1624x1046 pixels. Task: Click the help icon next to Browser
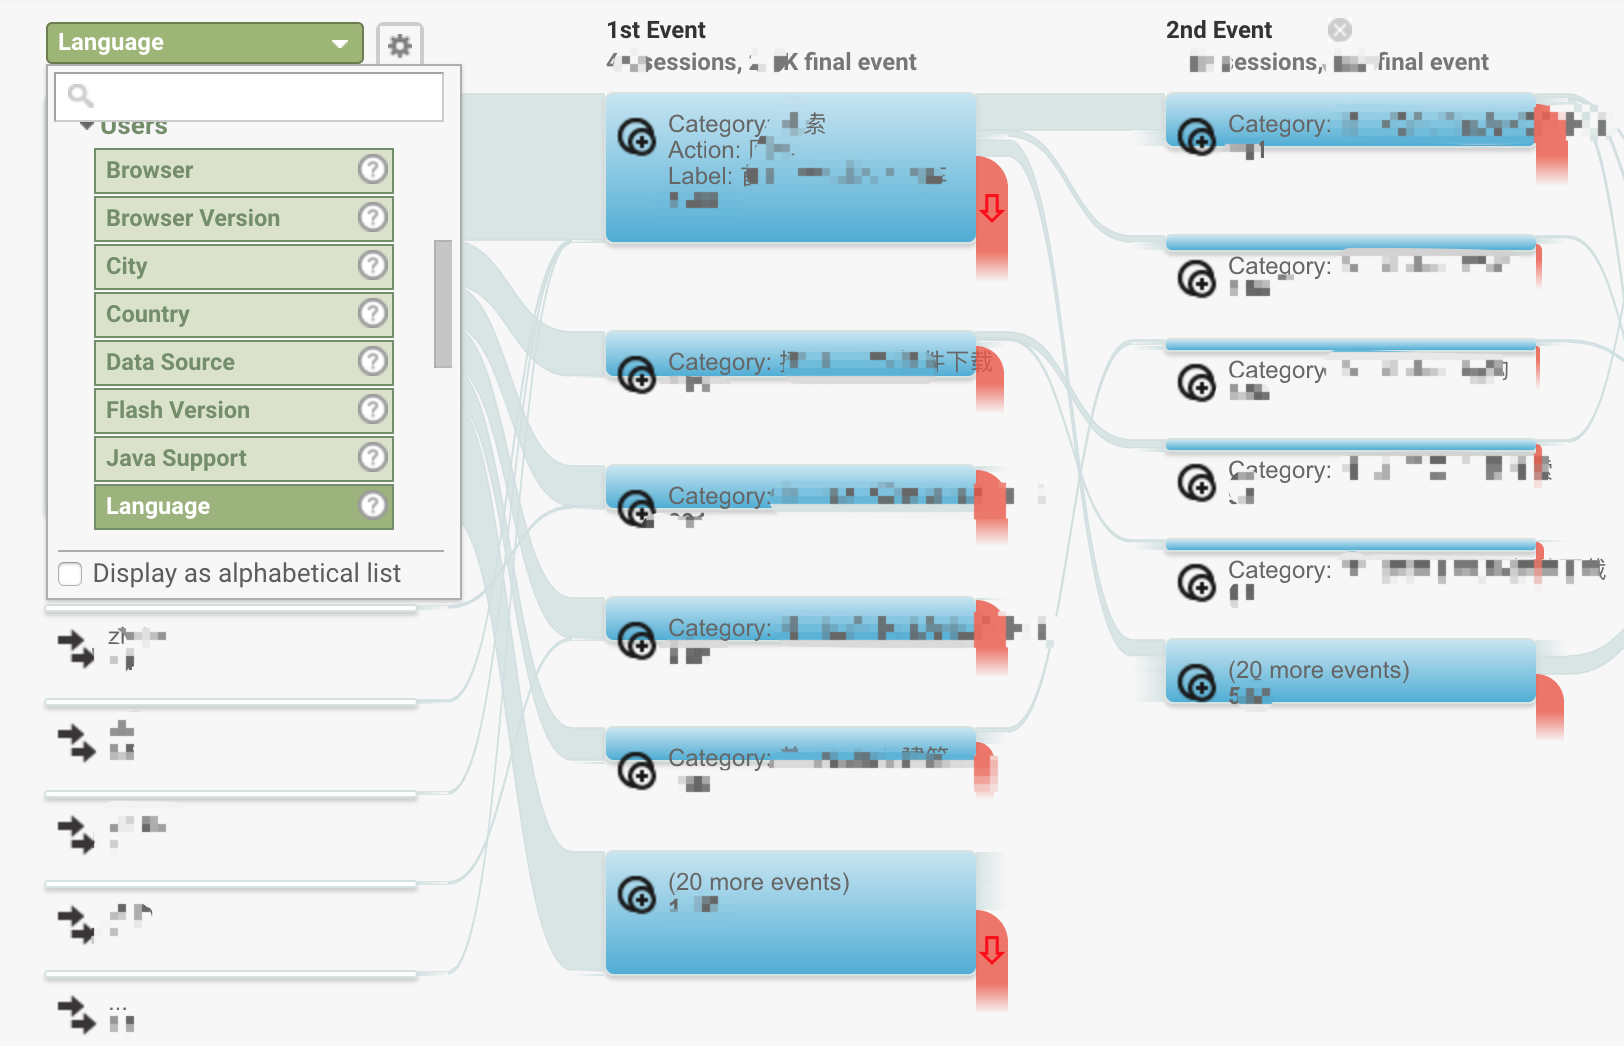(372, 170)
